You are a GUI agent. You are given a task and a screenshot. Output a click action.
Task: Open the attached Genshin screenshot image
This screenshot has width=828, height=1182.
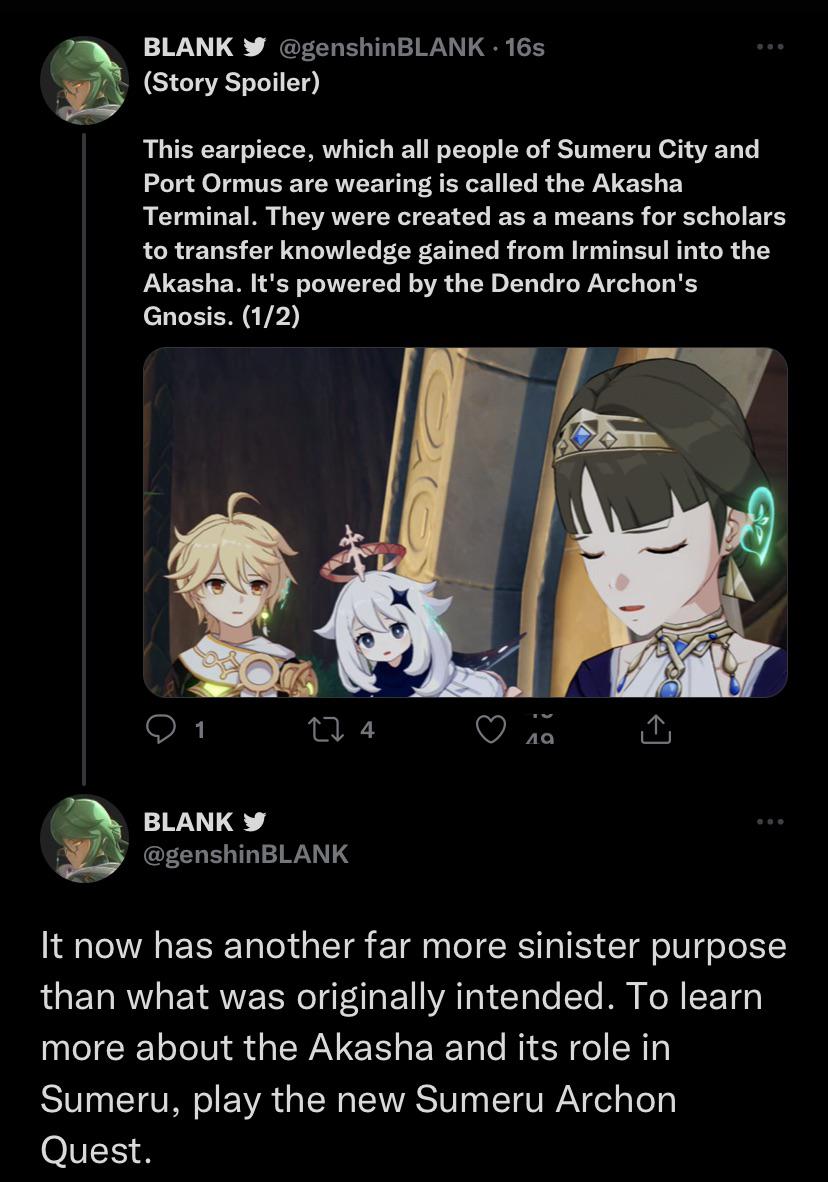[465, 522]
